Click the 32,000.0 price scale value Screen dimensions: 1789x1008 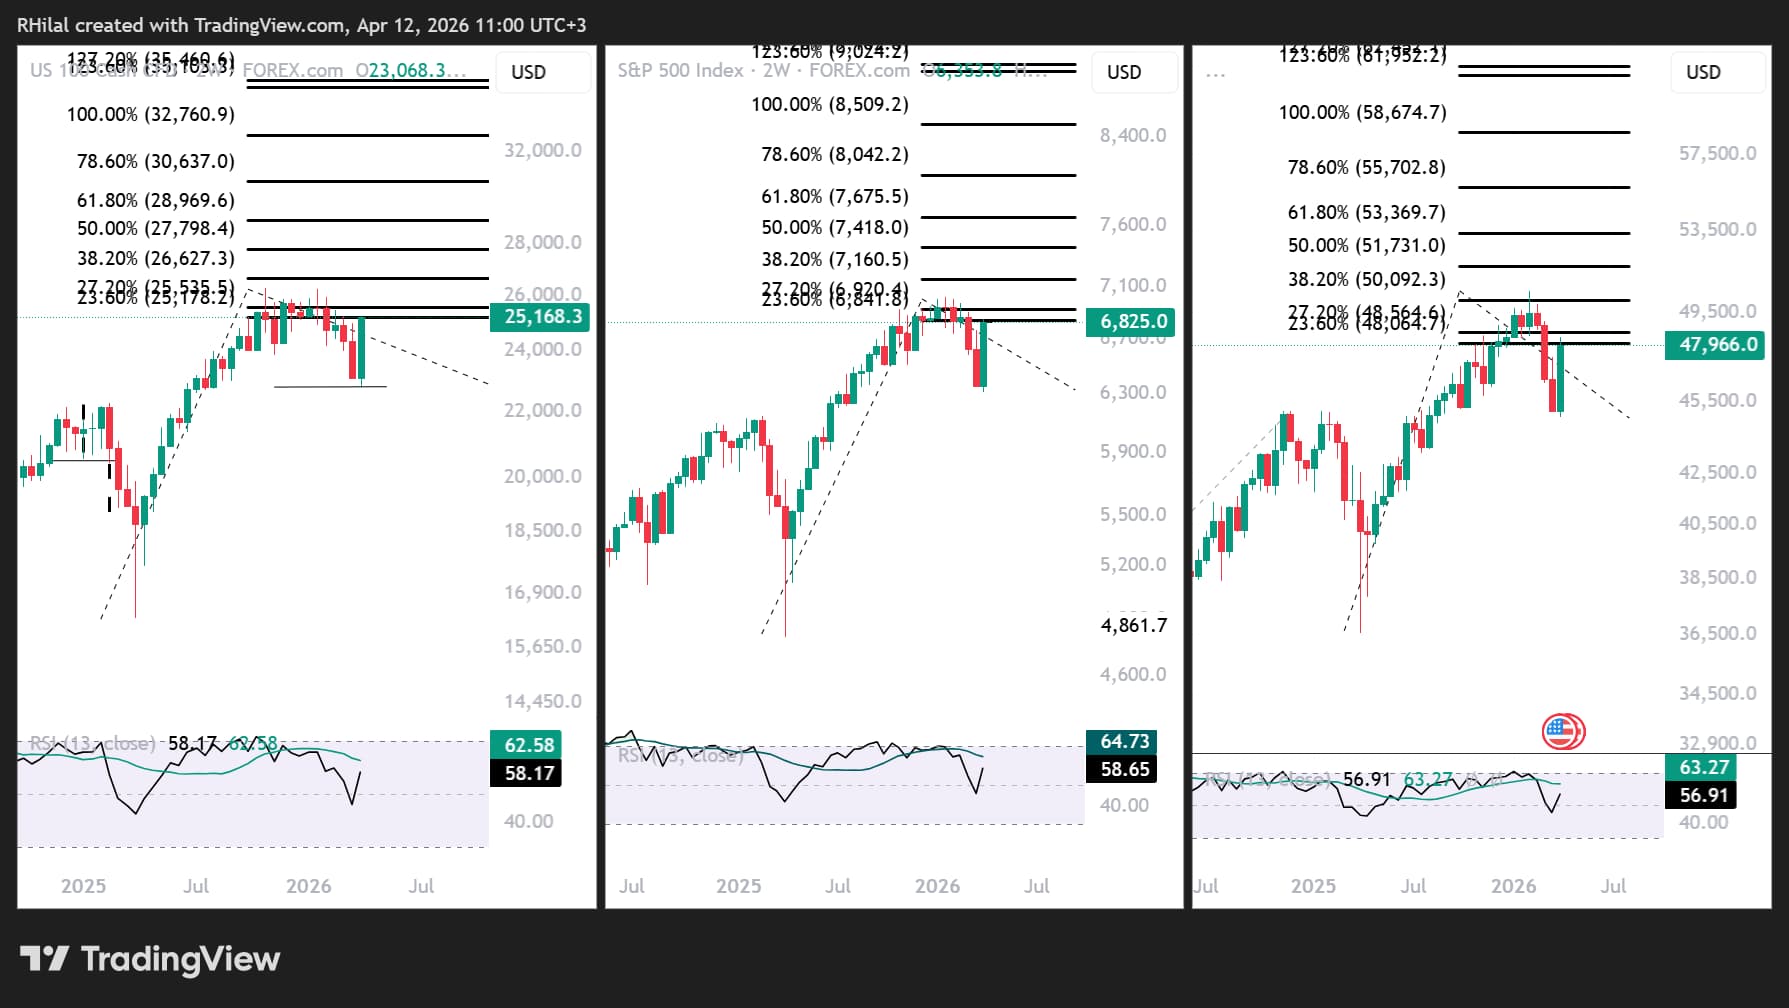pos(543,150)
